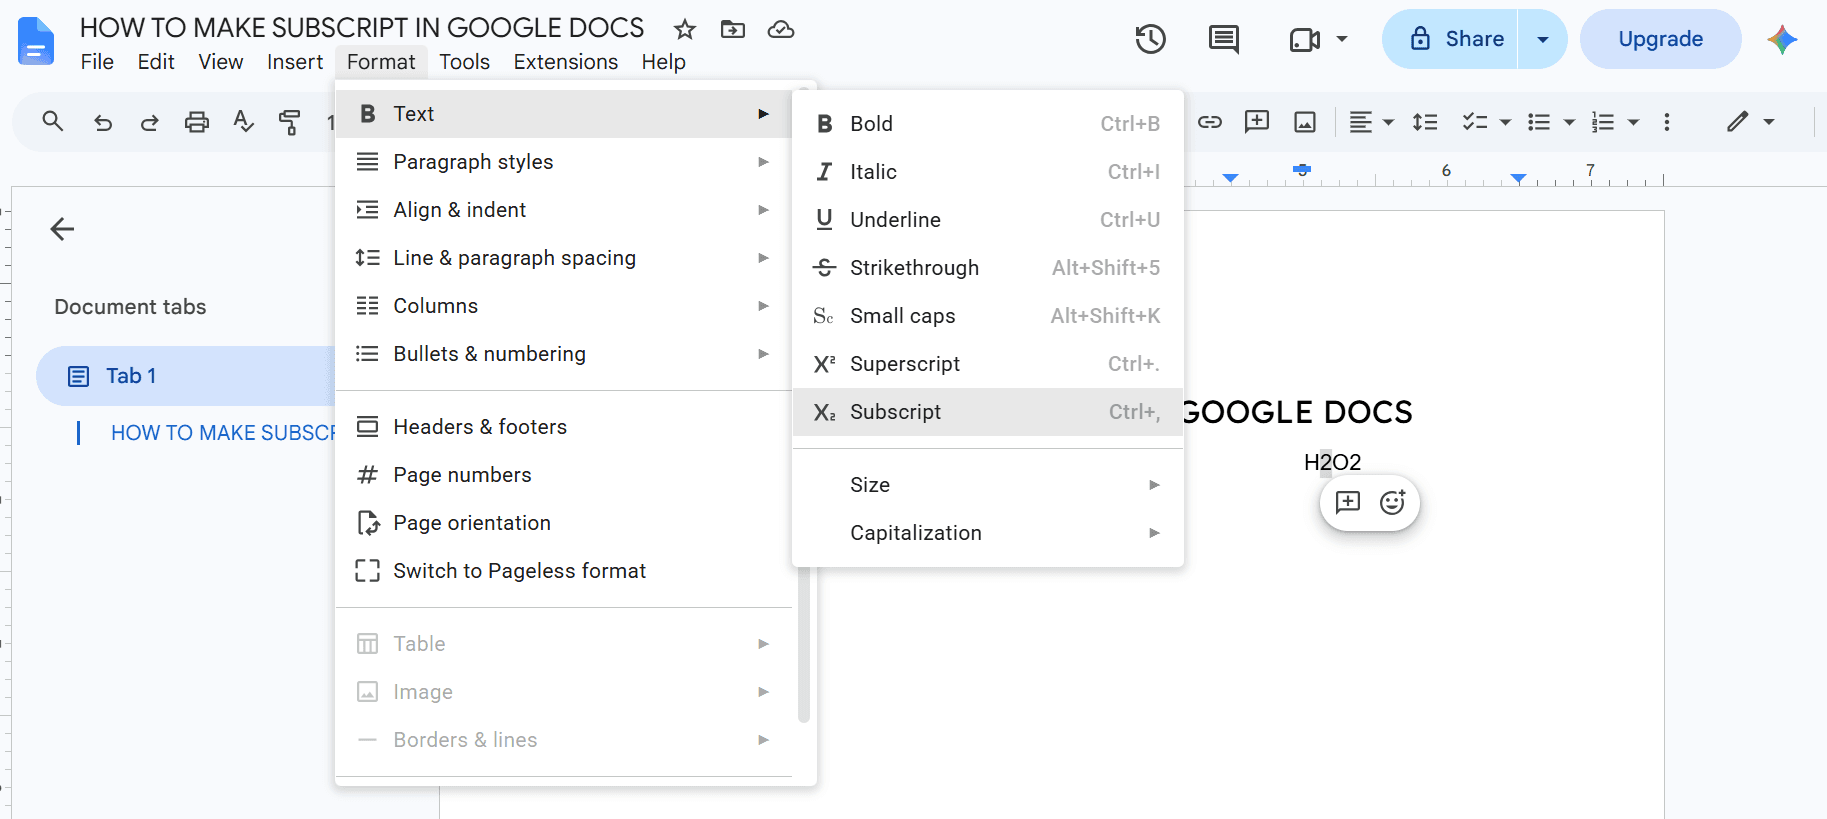The height and width of the screenshot is (819, 1827).
Task: Open Line & paragraph spacing submenu
Action: click(564, 258)
